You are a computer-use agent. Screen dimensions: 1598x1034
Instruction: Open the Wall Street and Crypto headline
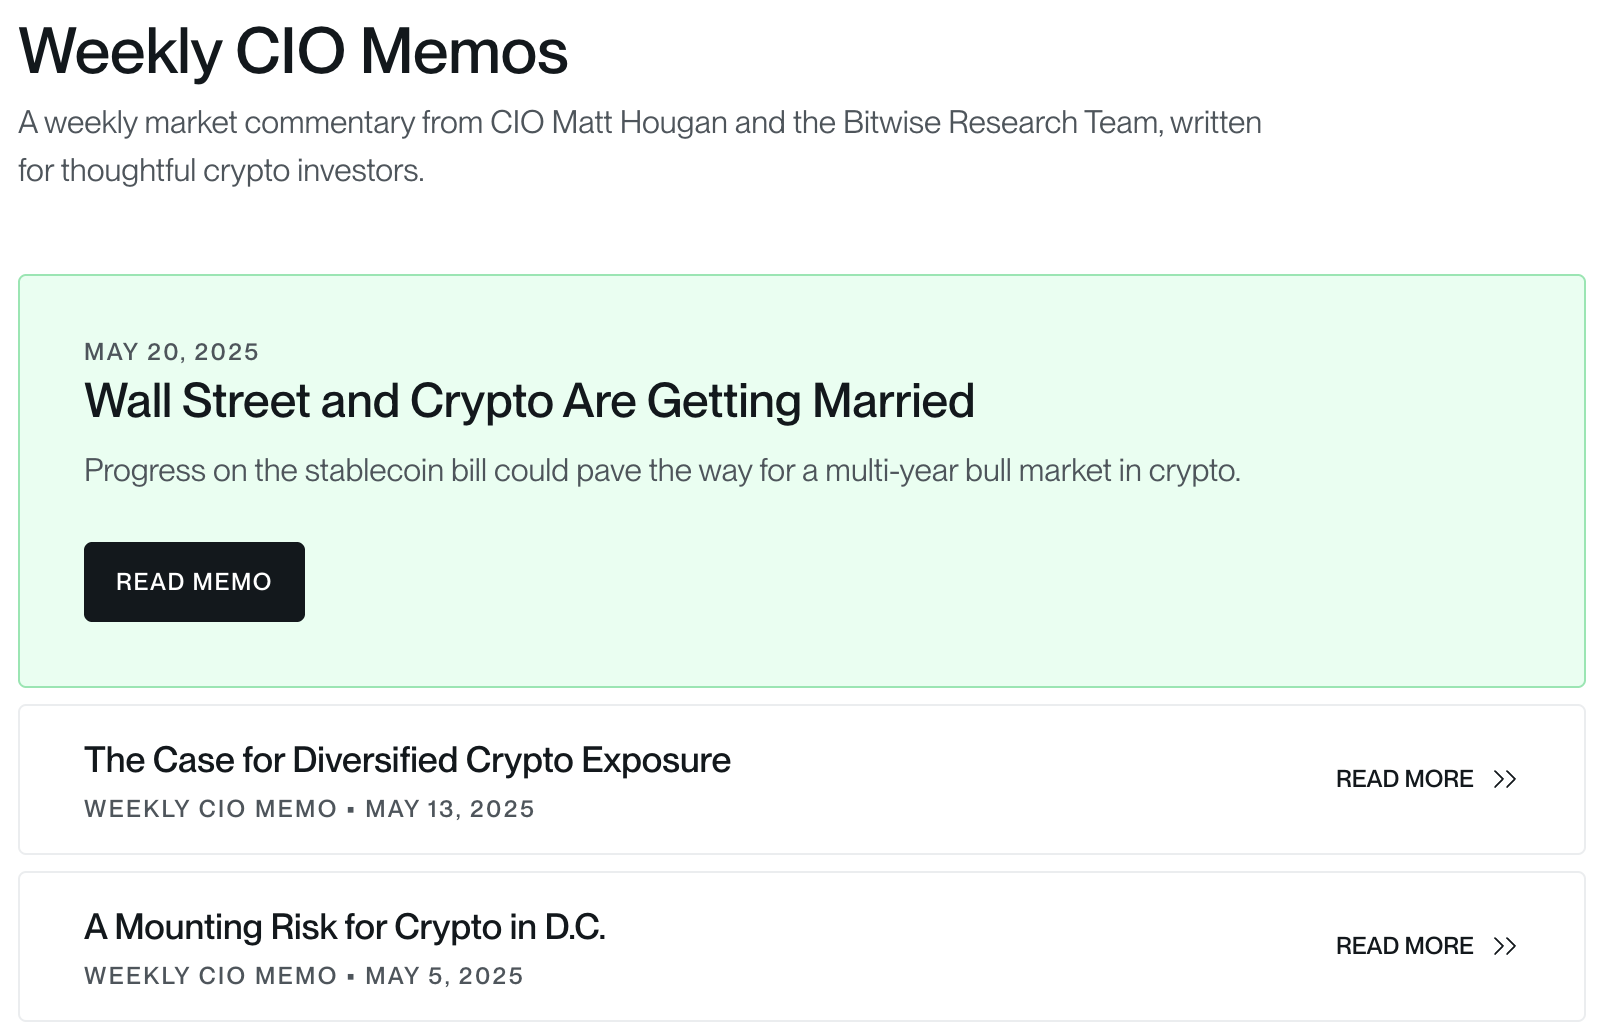click(x=529, y=401)
